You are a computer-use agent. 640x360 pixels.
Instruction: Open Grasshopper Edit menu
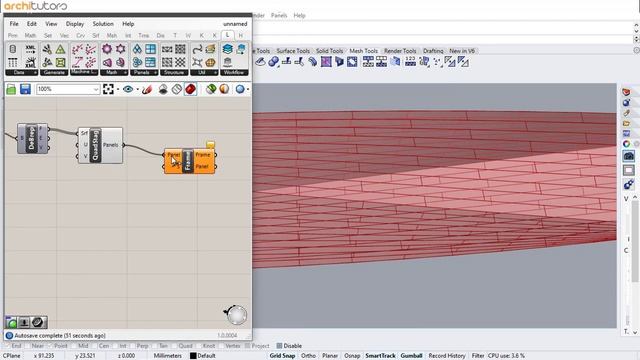pos(31,24)
